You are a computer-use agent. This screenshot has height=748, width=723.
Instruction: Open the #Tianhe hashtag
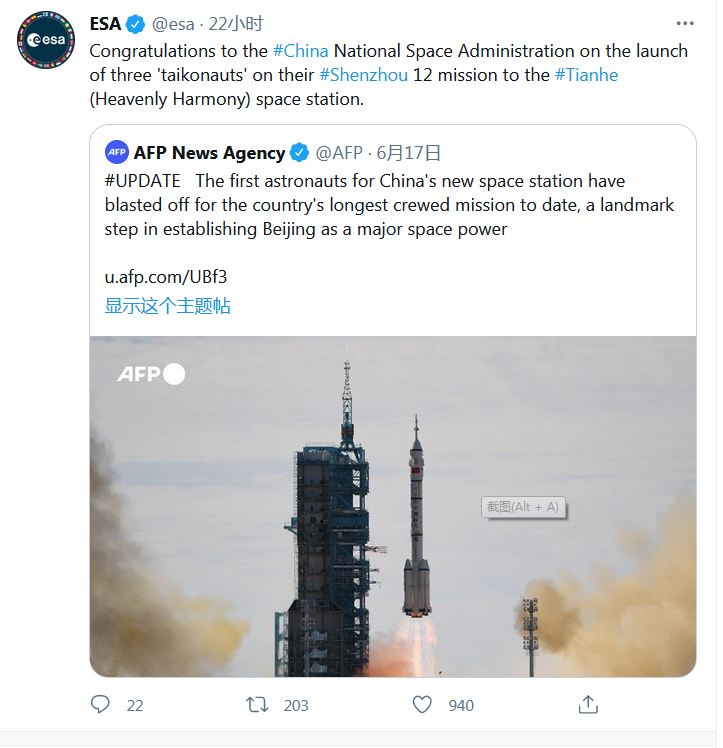coord(586,74)
